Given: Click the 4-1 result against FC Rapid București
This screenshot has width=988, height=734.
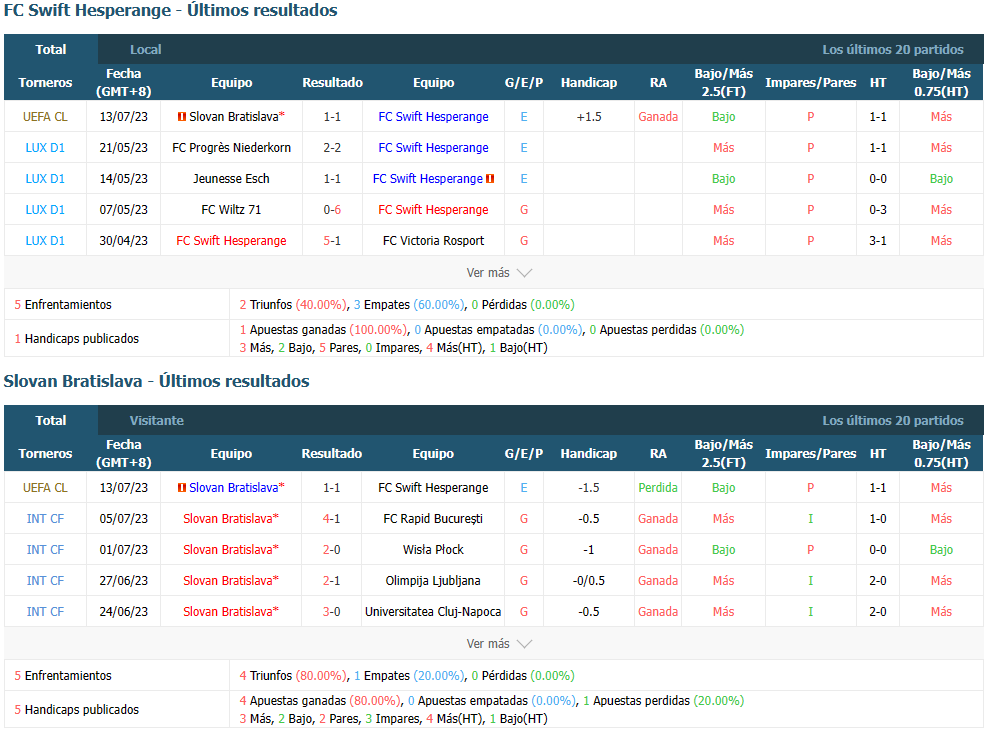Looking at the screenshot, I should [x=331, y=519].
